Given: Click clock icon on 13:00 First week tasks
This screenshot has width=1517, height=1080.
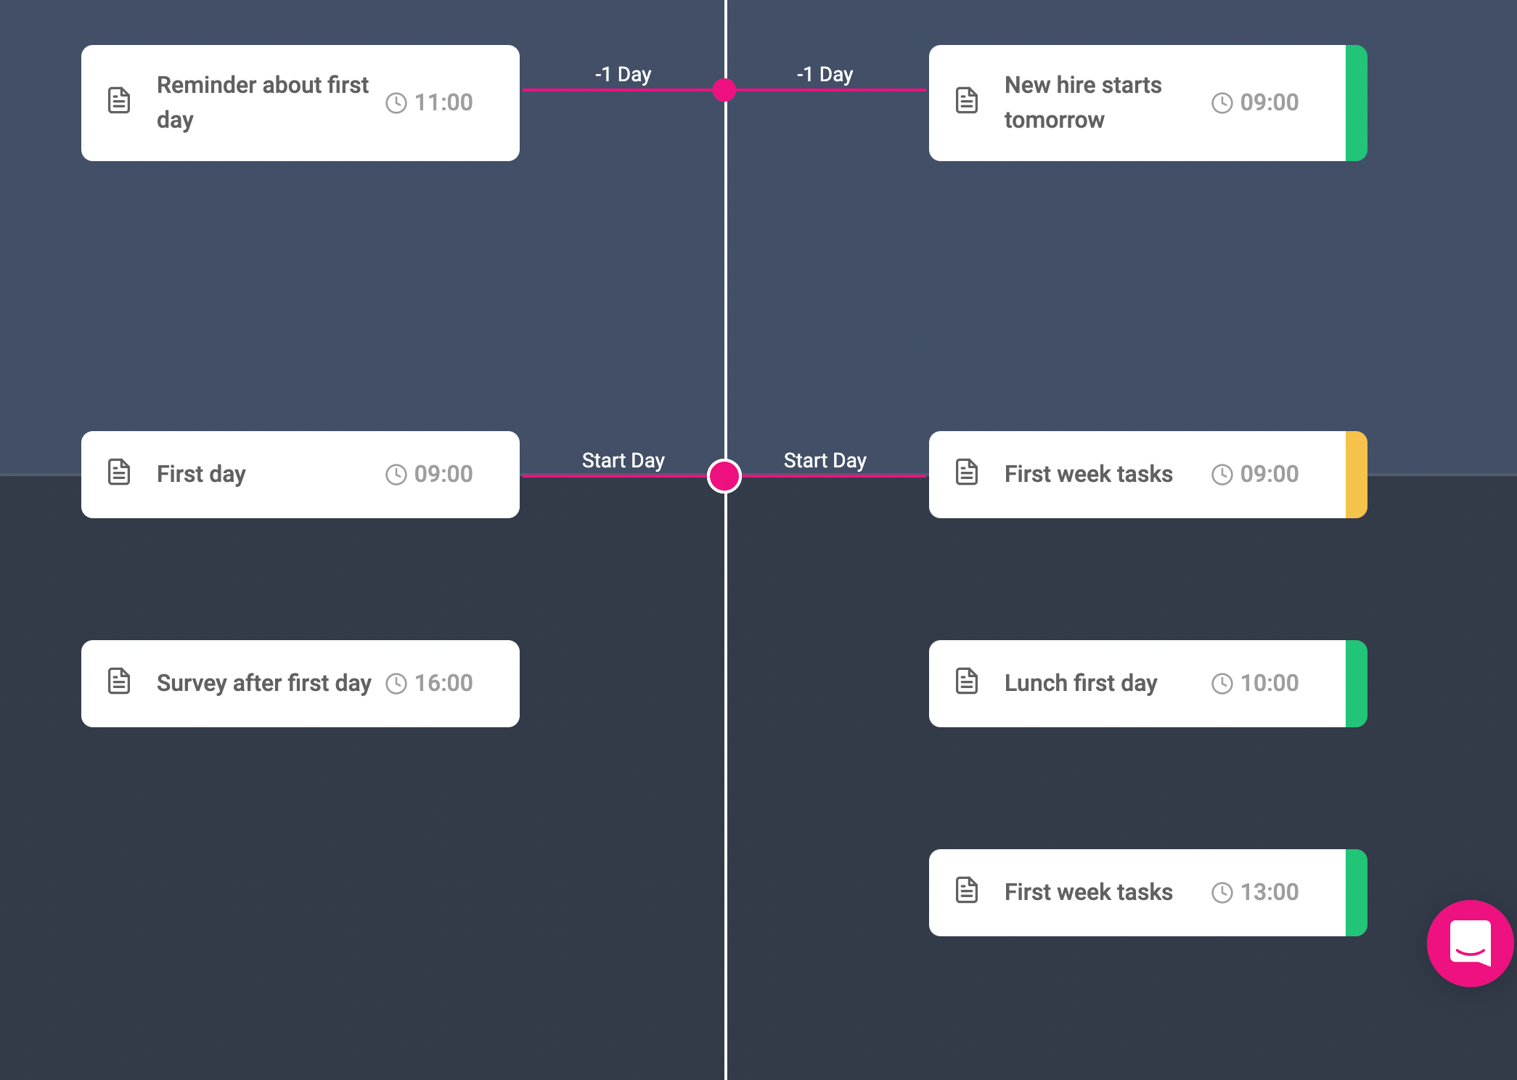Looking at the screenshot, I should point(1222,893).
